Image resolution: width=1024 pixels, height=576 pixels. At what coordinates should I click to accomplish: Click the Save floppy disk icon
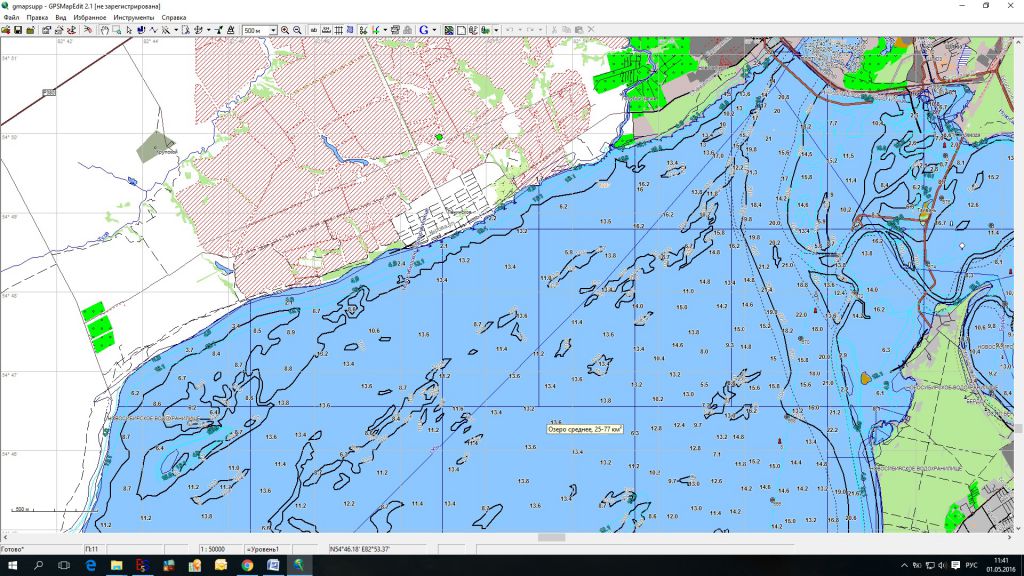click(18, 30)
